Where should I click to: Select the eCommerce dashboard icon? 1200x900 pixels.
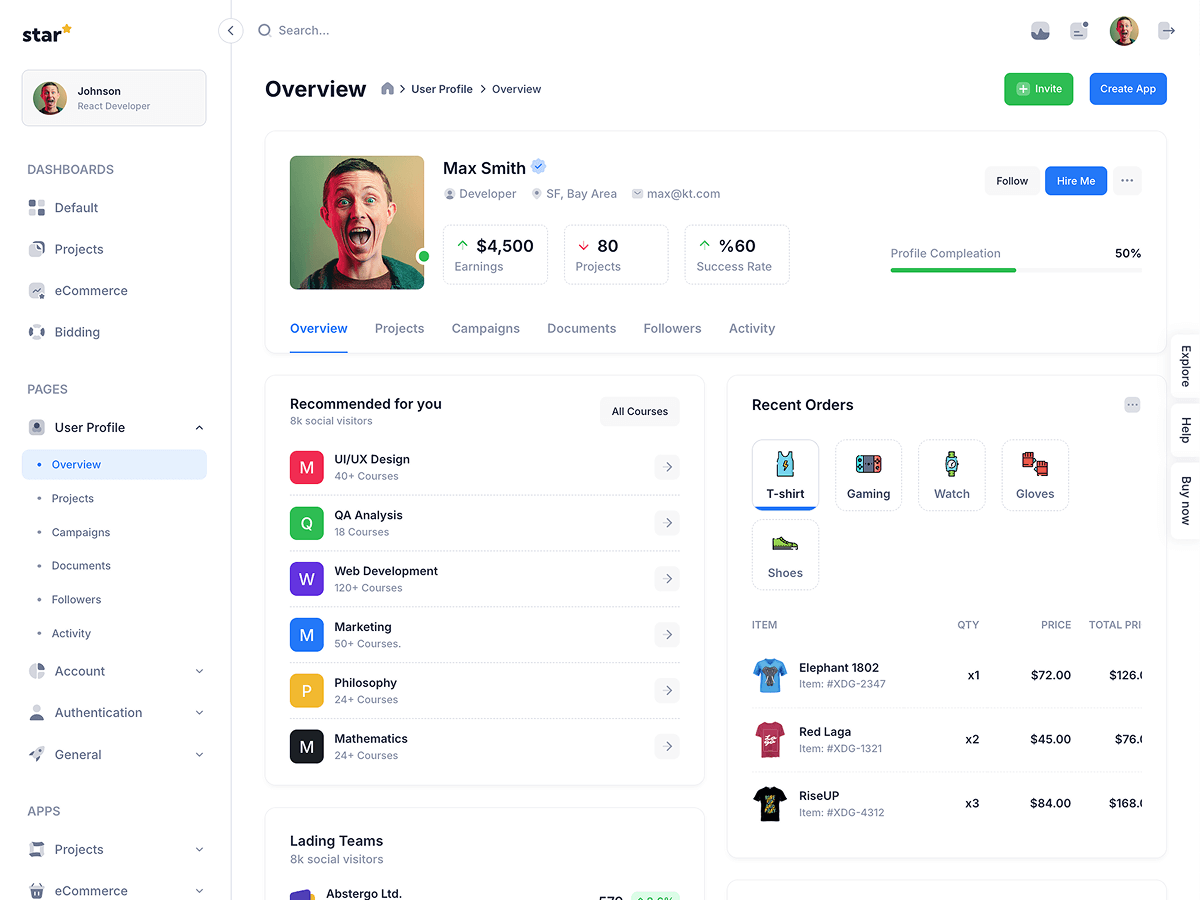pyautogui.click(x=37, y=290)
